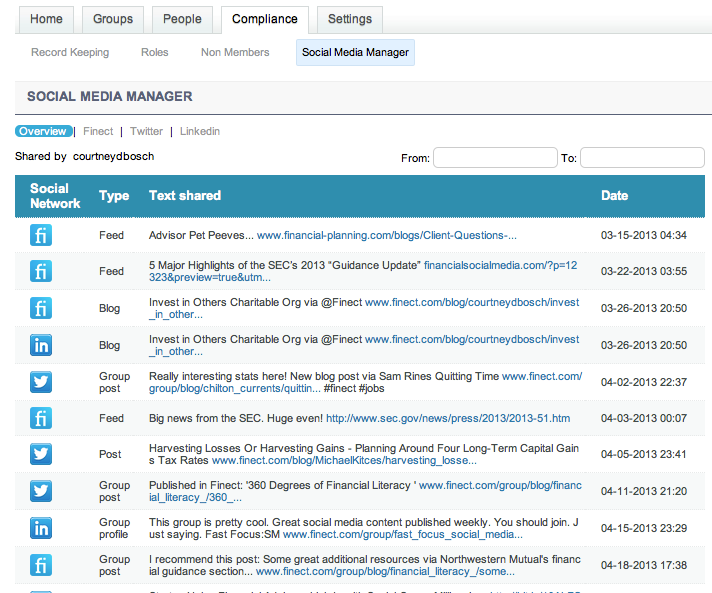Click Finect icon beside SEC Guidance Update feed
The image size is (712, 593).
[x=41, y=271]
